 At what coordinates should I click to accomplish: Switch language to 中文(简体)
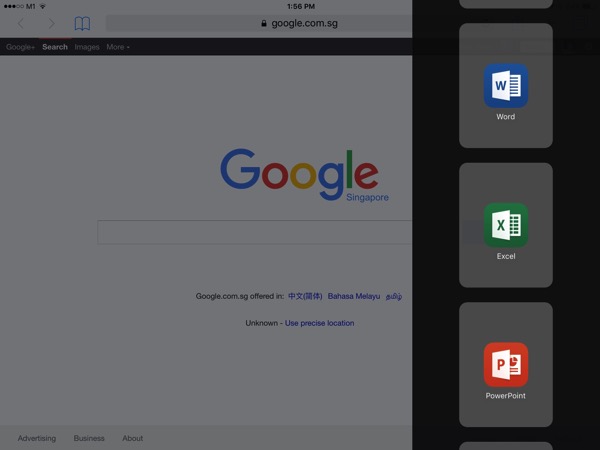coord(305,296)
